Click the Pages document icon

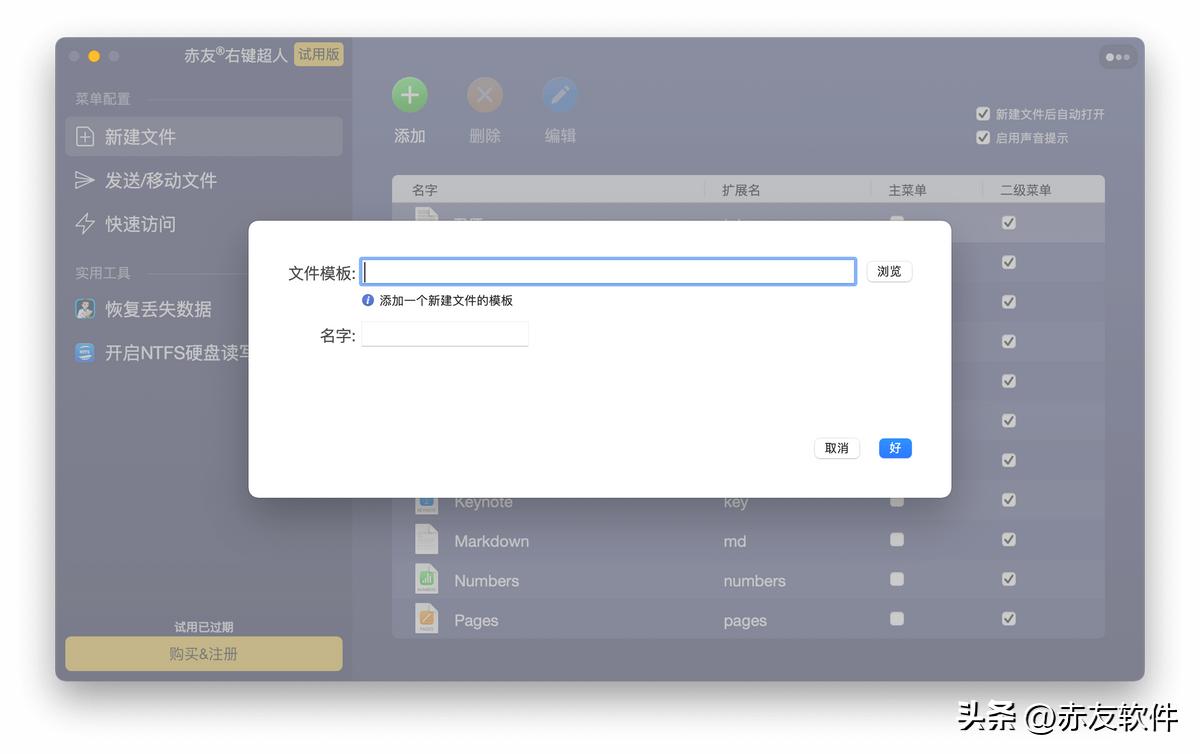(x=426, y=619)
